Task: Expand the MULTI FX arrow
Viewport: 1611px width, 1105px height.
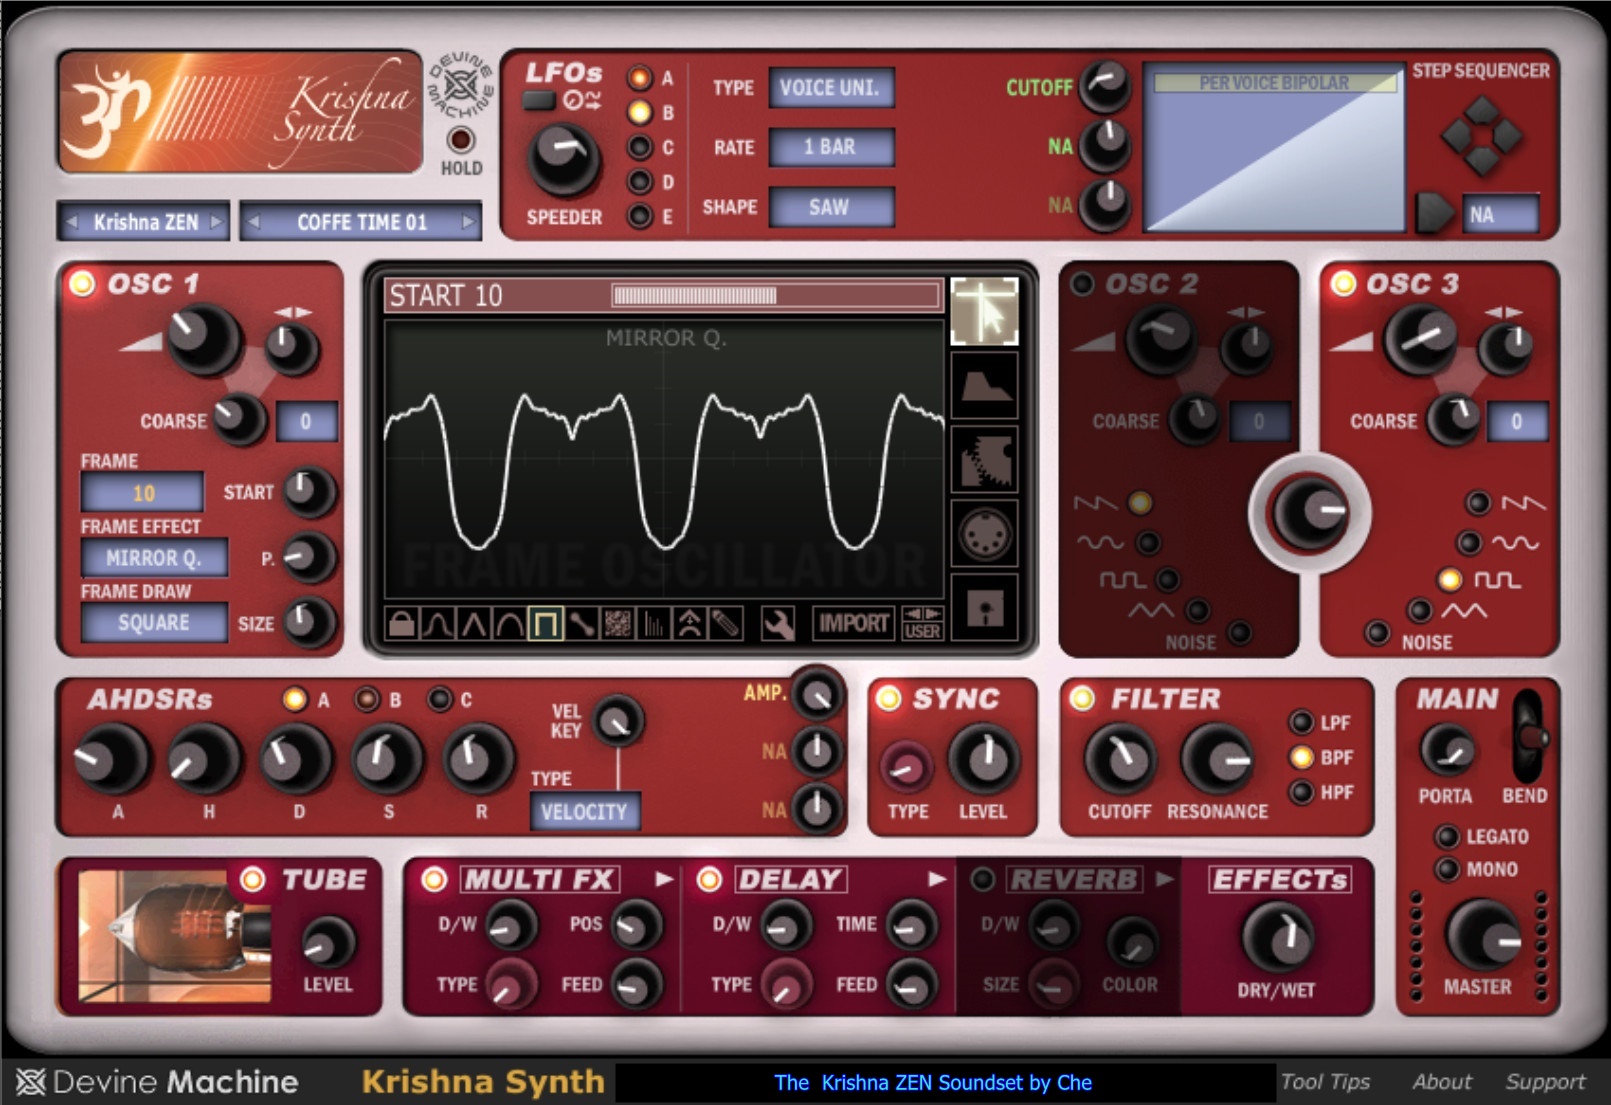Action: click(663, 879)
